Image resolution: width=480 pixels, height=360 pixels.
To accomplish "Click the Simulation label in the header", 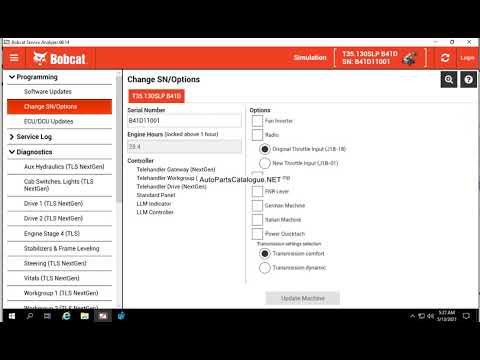I will click(310, 58).
